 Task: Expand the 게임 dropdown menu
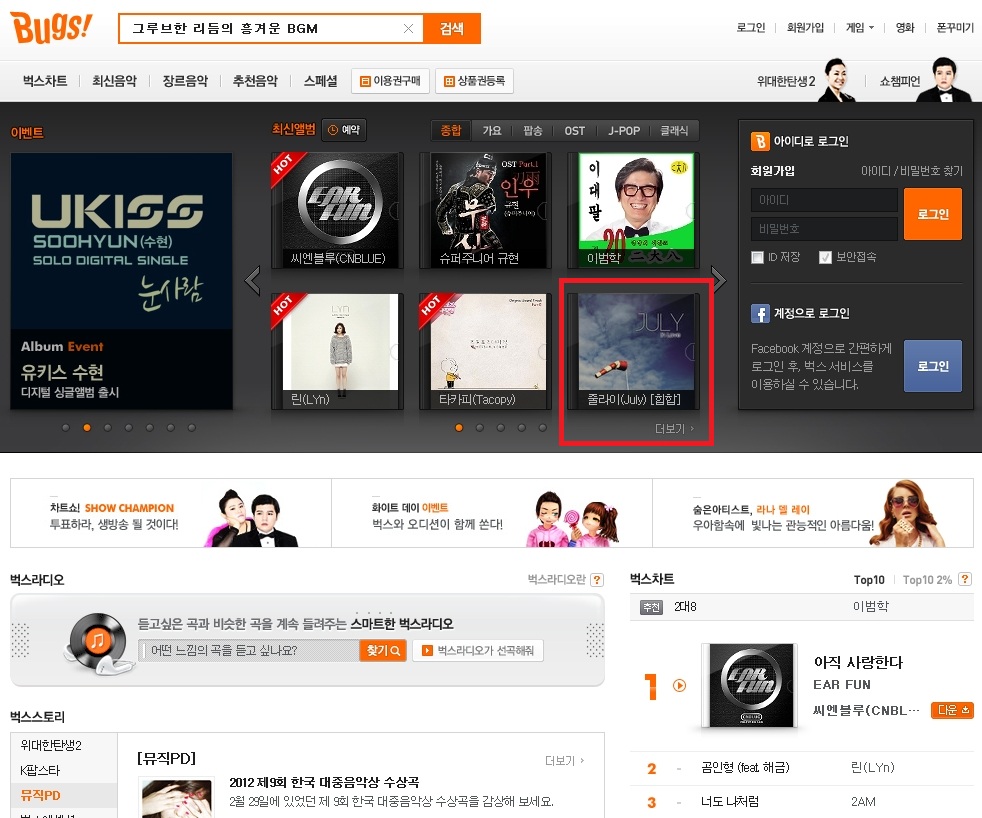tap(860, 28)
